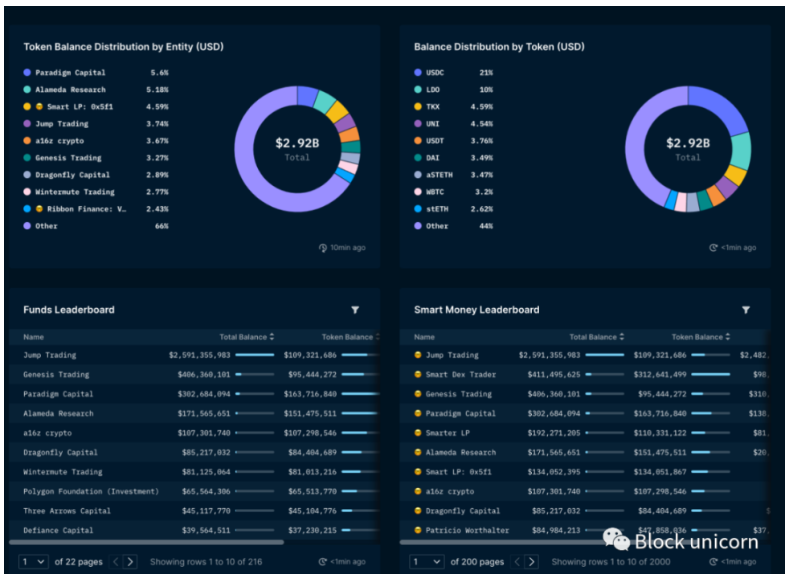Select DAI token legend entry
This screenshot has height=580, width=788.
tap(453, 158)
